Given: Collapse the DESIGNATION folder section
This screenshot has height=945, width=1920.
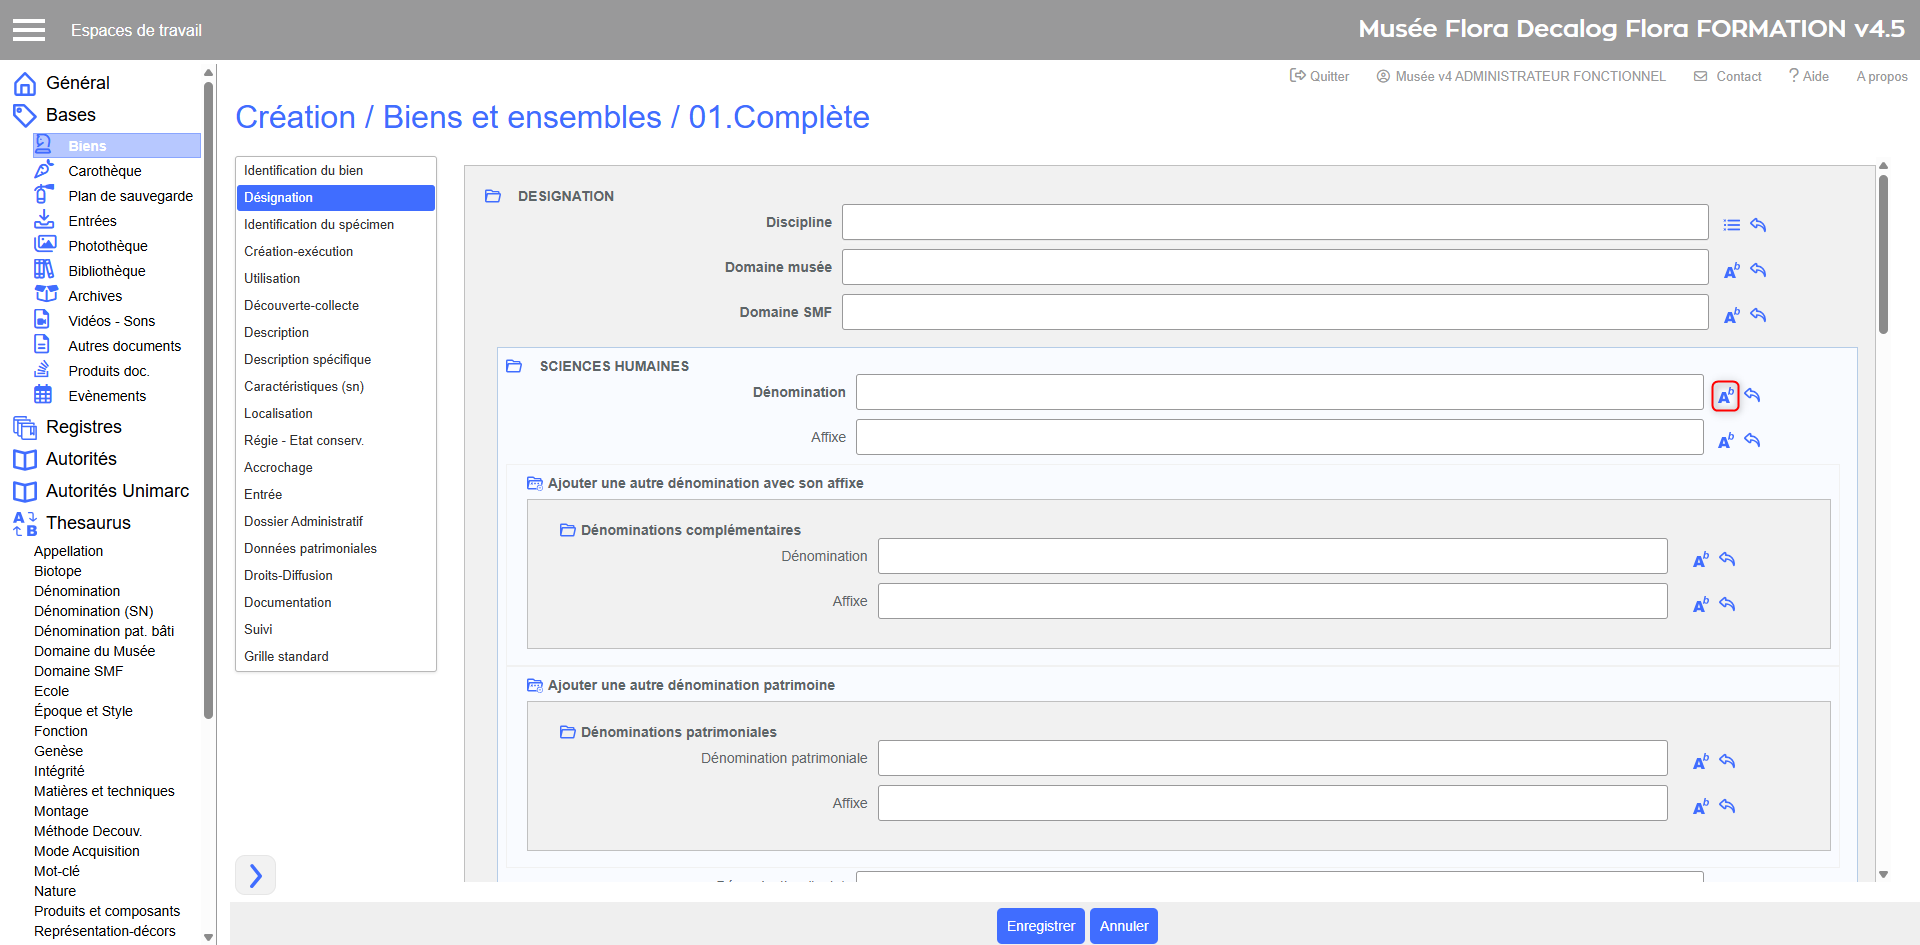Looking at the screenshot, I should point(493,196).
